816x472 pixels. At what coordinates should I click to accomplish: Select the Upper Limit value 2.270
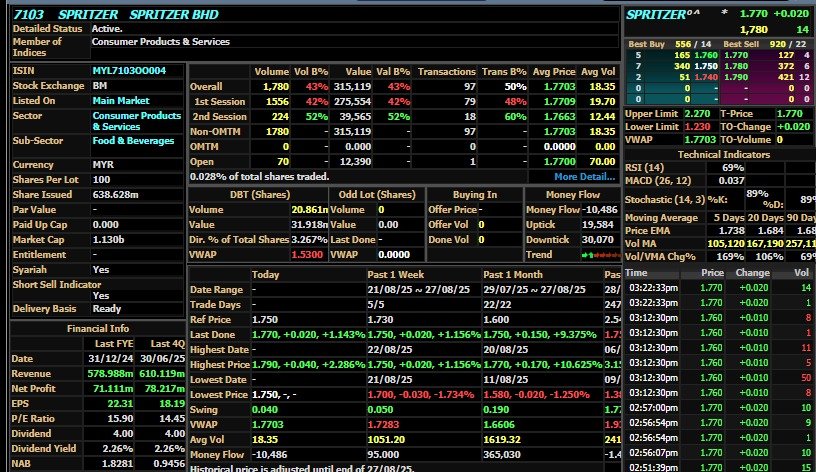coord(697,114)
